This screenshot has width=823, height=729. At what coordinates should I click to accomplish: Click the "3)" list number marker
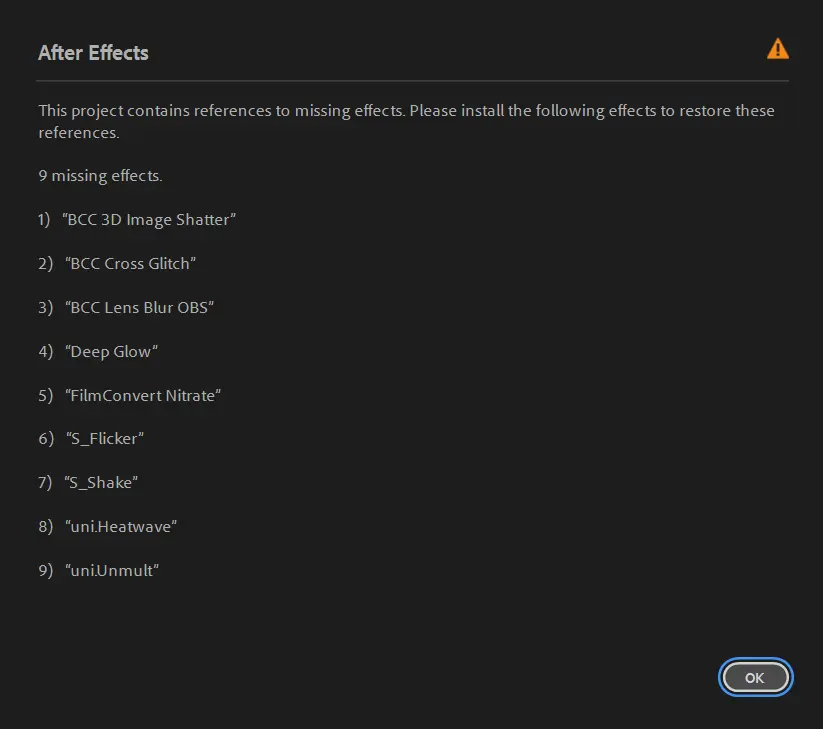tap(45, 308)
